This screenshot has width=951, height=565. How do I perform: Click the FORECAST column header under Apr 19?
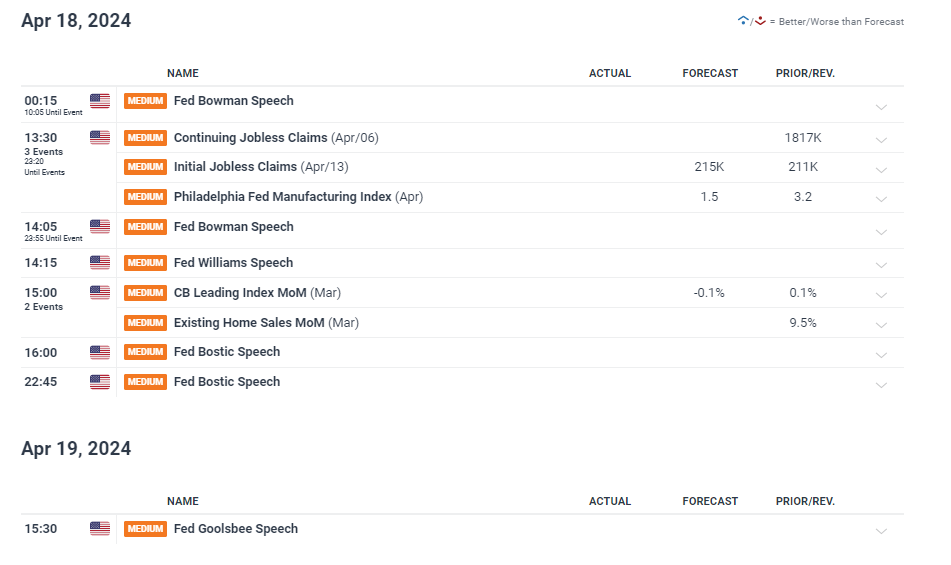(x=710, y=501)
